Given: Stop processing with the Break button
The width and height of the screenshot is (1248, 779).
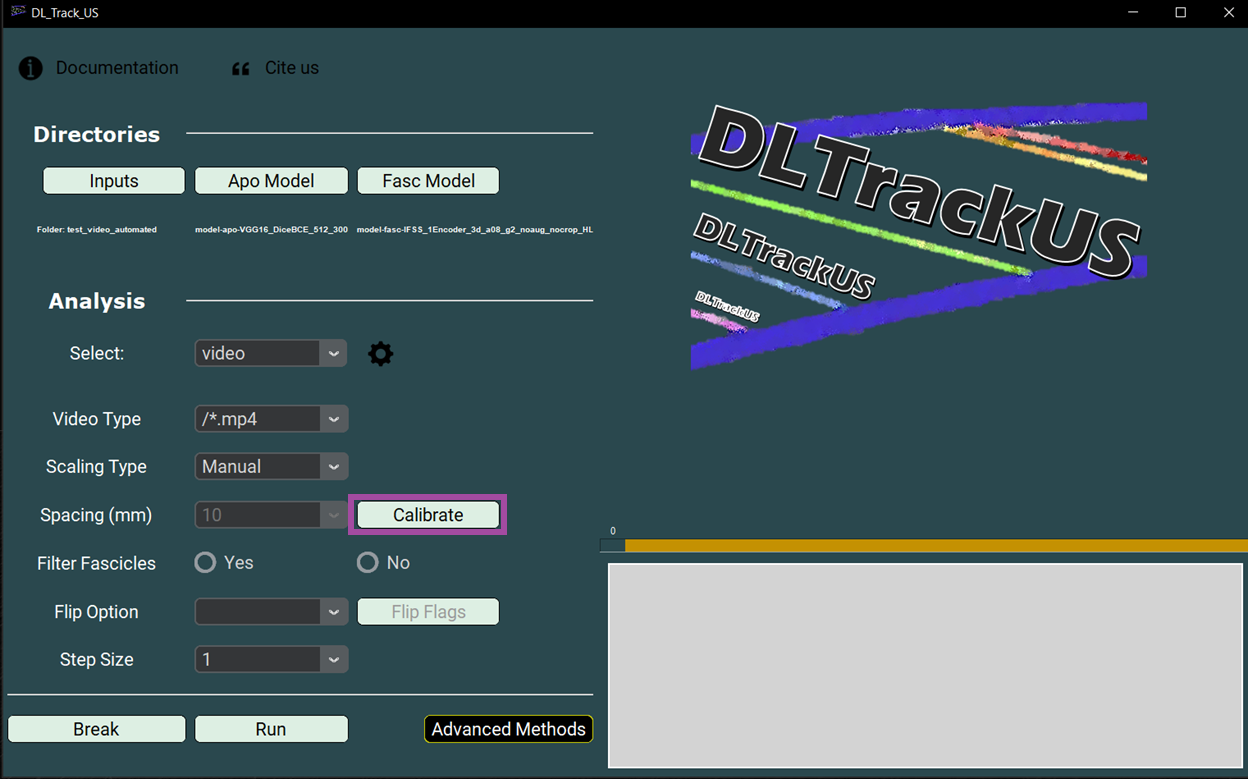Looking at the screenshot, I should [x=96, y=729].
